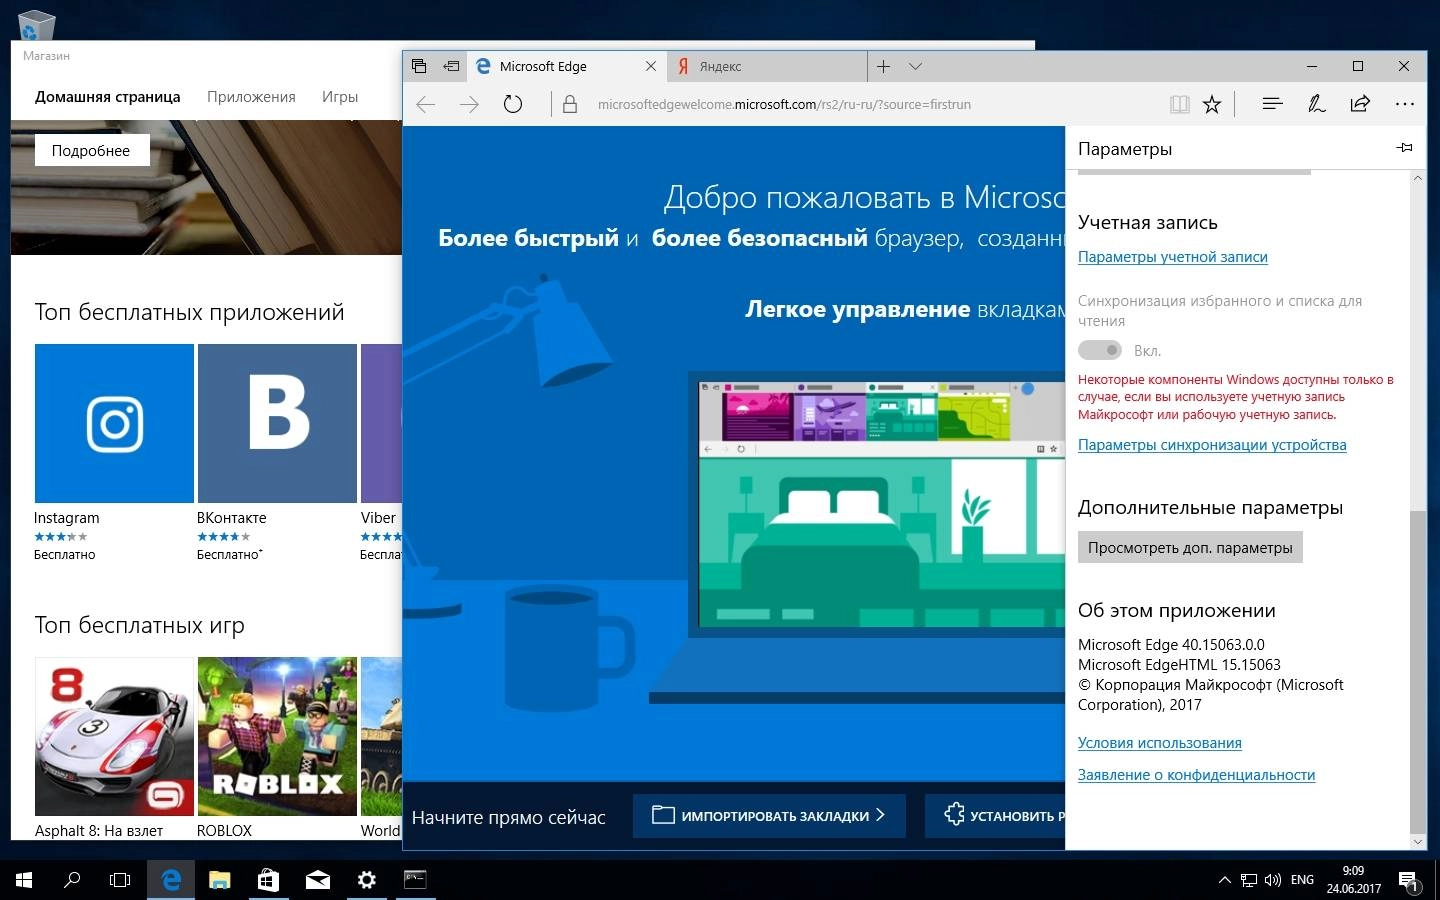Open taskbar Search
1440x900 pixels.
tap(72, 880)
